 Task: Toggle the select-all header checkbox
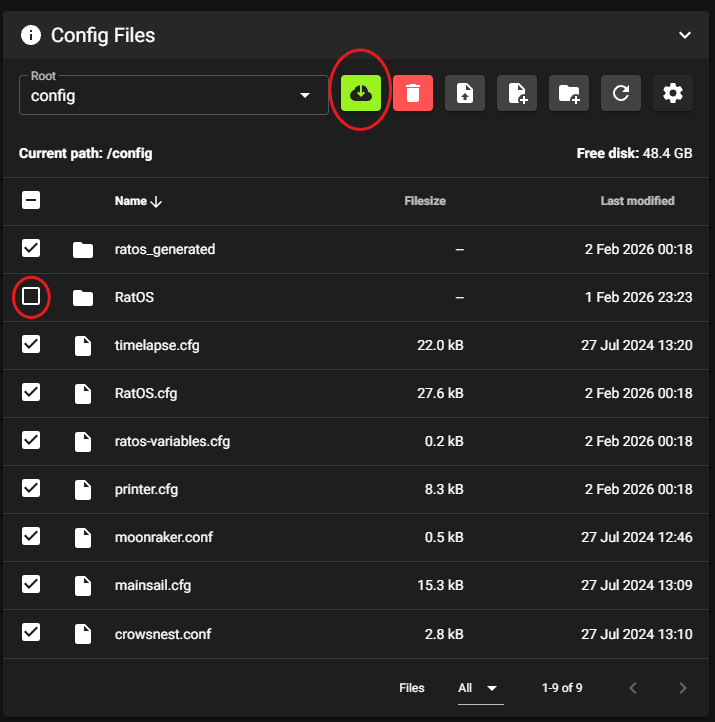point(31,200)
